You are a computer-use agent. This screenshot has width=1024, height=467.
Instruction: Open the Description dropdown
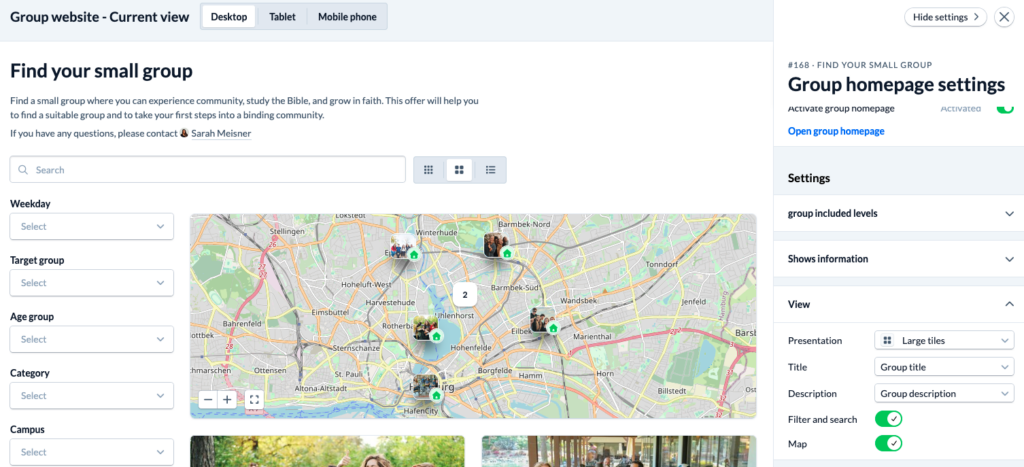point(944,394)
